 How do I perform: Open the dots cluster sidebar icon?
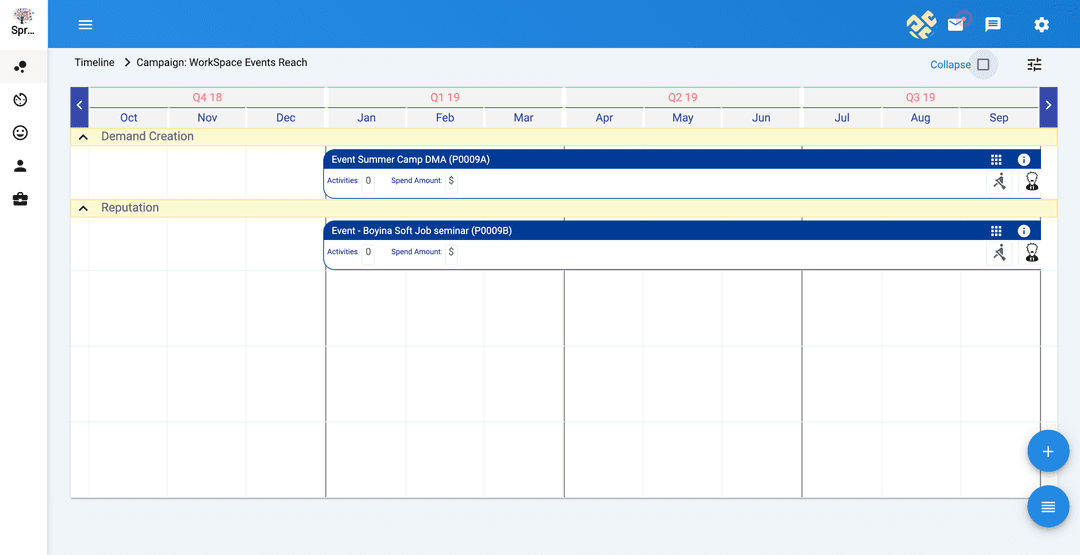point(21,67)
